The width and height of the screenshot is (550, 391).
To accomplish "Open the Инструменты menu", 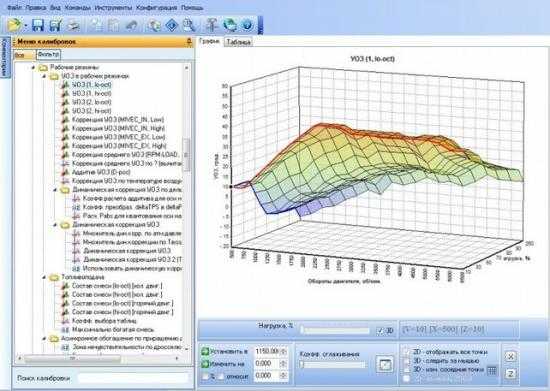I will click(113, 7).
